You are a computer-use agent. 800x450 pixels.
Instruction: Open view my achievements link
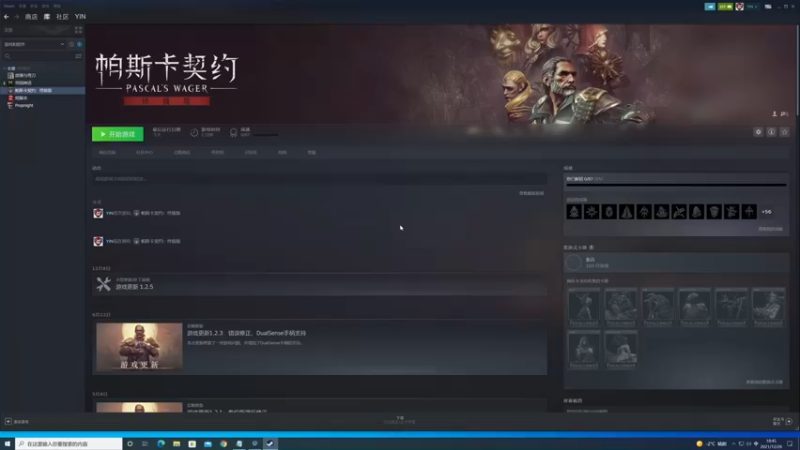point(770,229)
